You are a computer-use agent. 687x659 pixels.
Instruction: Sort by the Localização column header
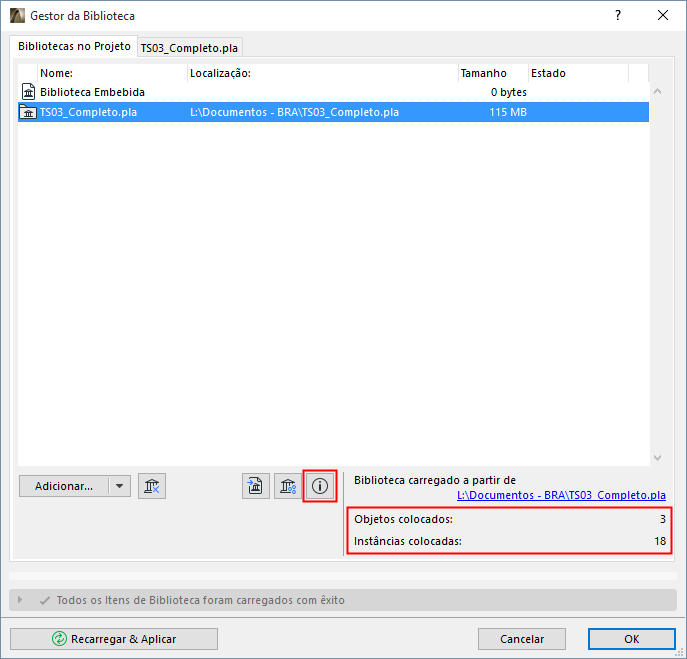tap(323, 73)
